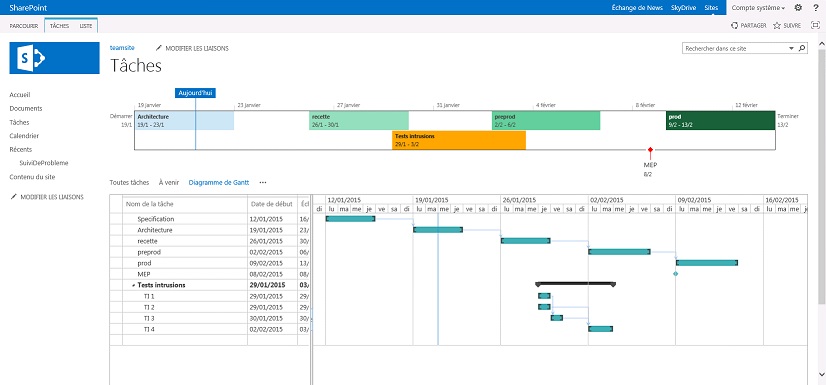Click the TI 4 Gantt bar
The width and height of the screenshot is (826, 385).
click(601, 329)
